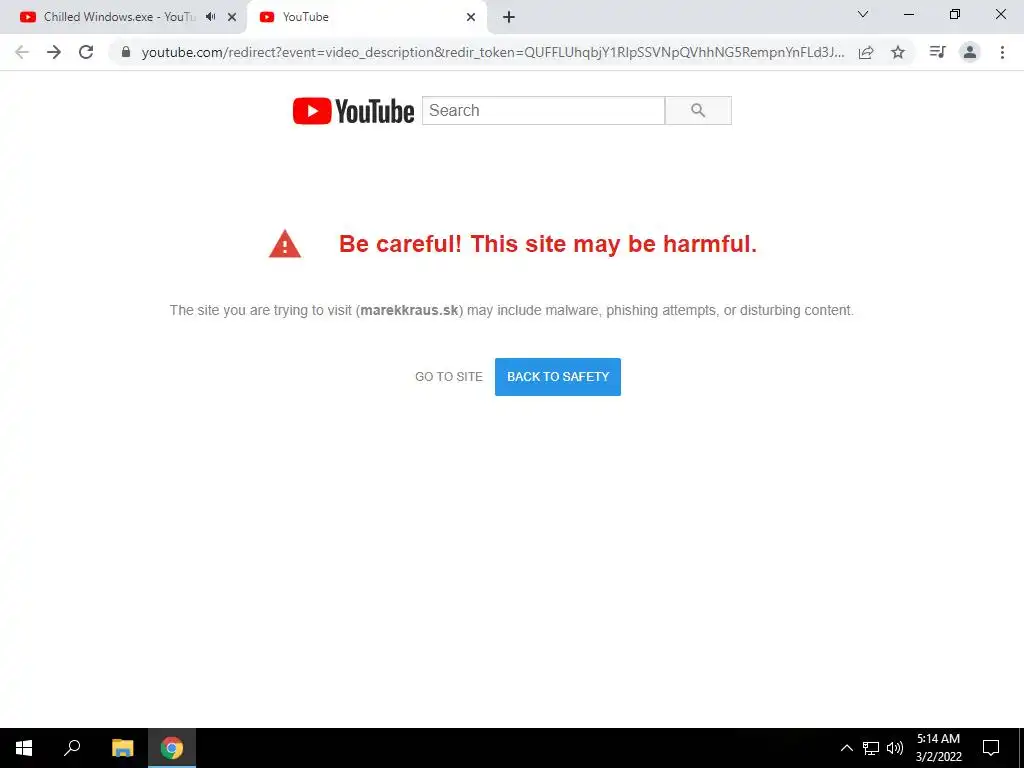Open the volume control in system tray

(x=895, y=748)
